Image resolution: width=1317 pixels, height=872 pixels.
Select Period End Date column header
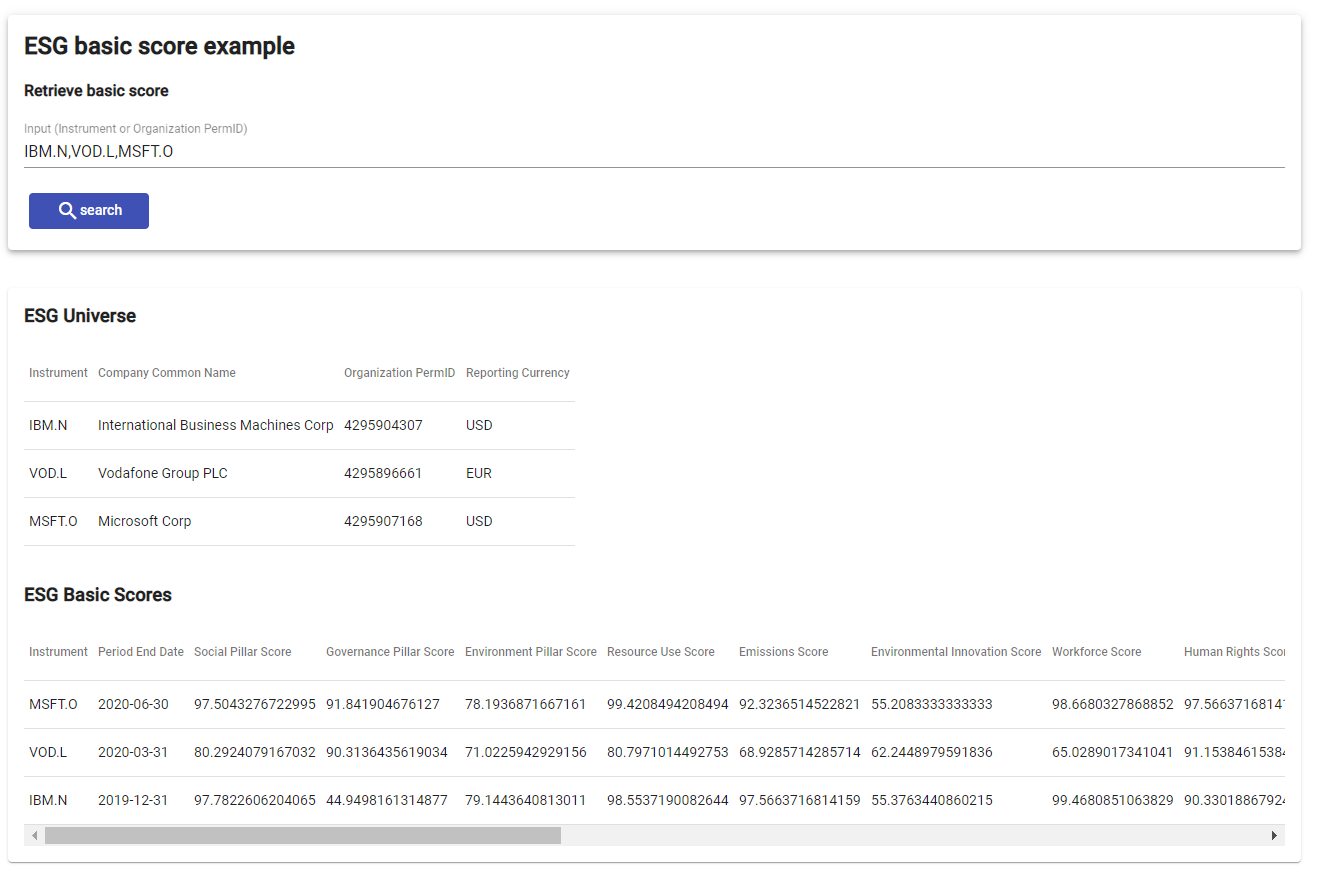pyautogui.click(x=141, y=652)
